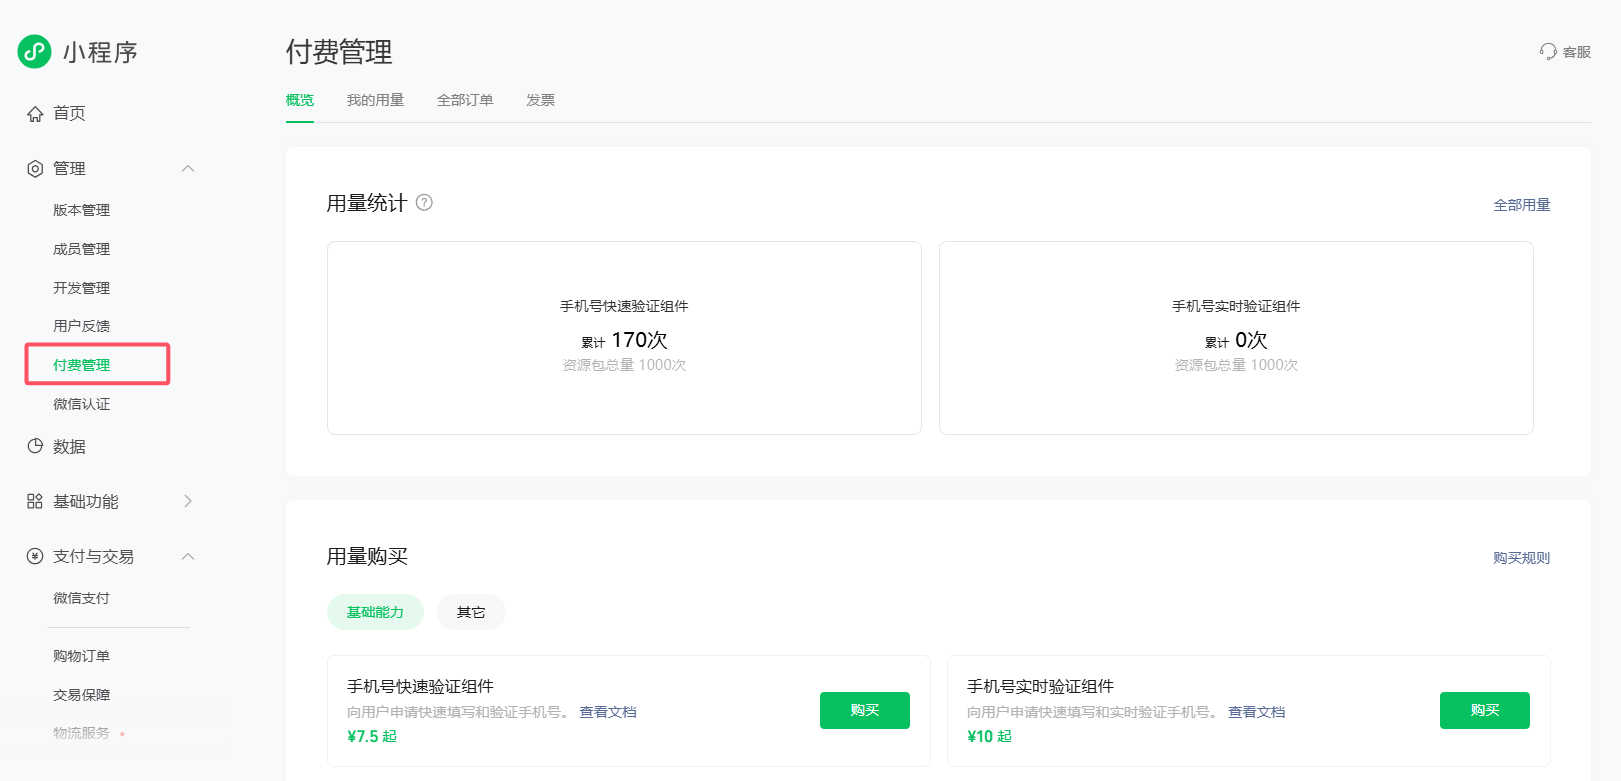Expand the 基础功能 menu section

[x=188, y=501]
